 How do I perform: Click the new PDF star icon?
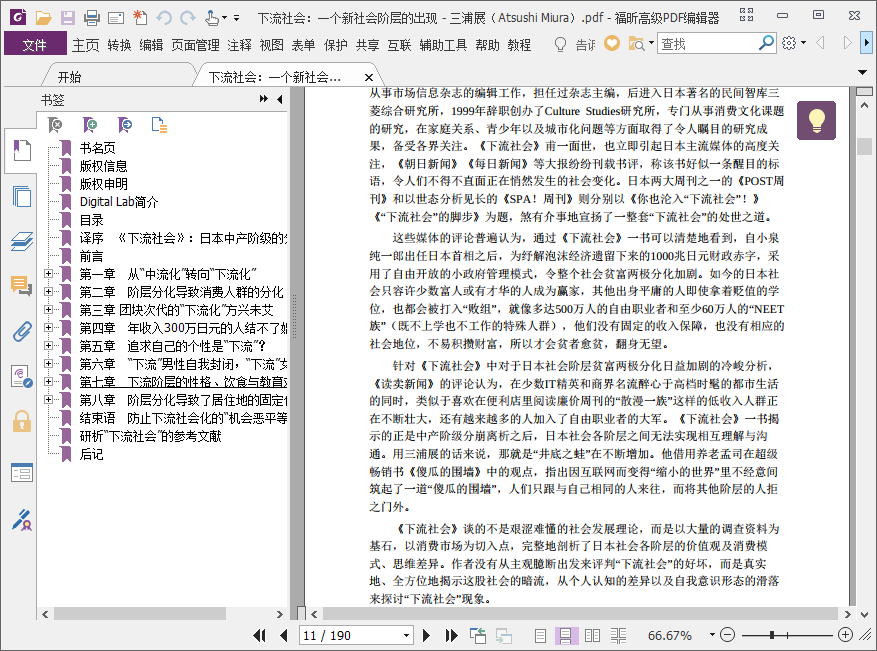pyautogui.click(x=140, y=18)
